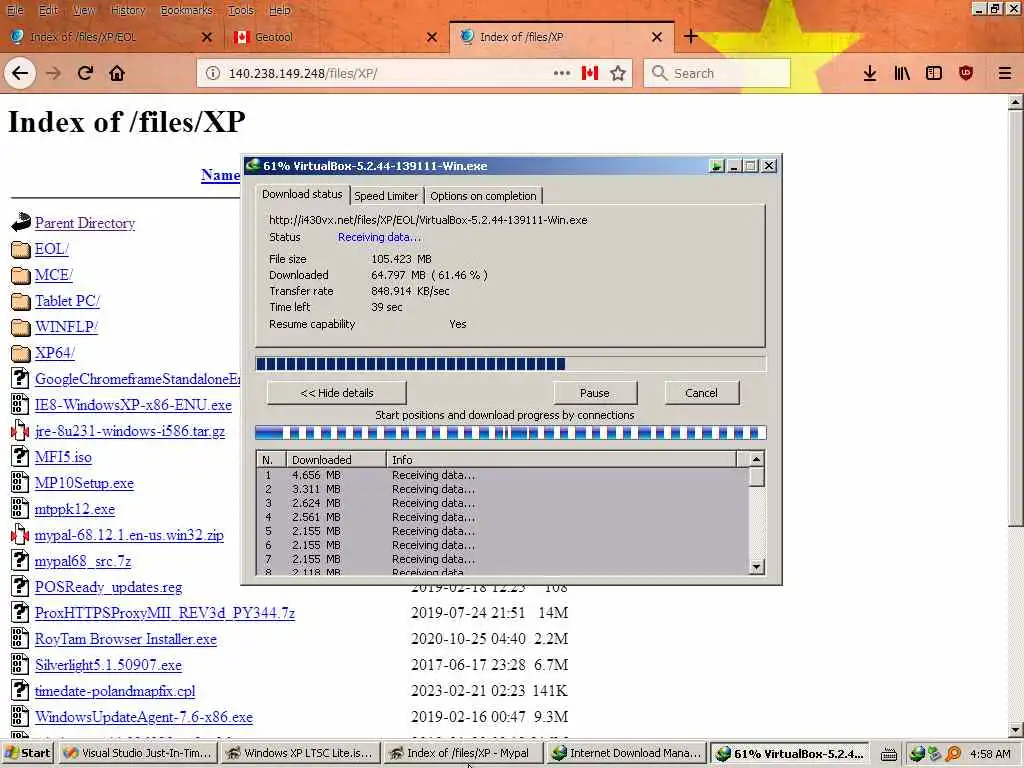1024x768 pixels.
Task: Switch to the Geotool browser tab
Action: coord(335,37)
